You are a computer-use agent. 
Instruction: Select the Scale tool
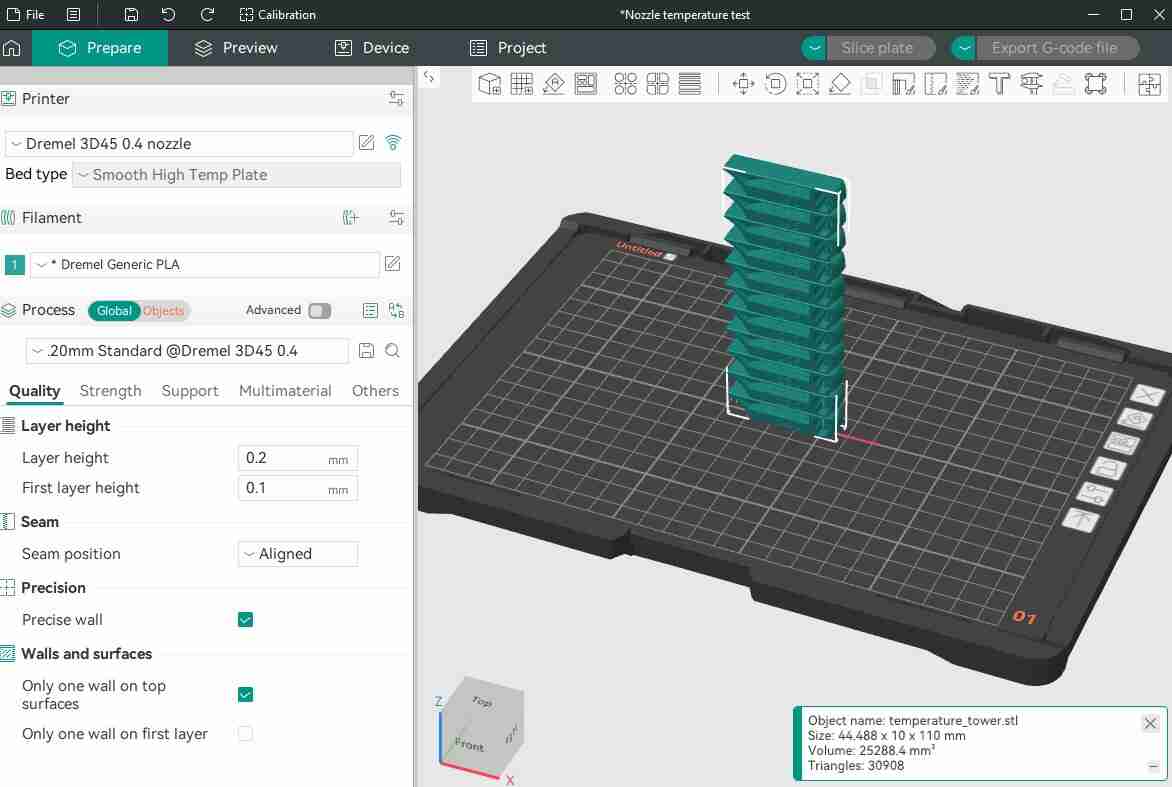point(808,84)
